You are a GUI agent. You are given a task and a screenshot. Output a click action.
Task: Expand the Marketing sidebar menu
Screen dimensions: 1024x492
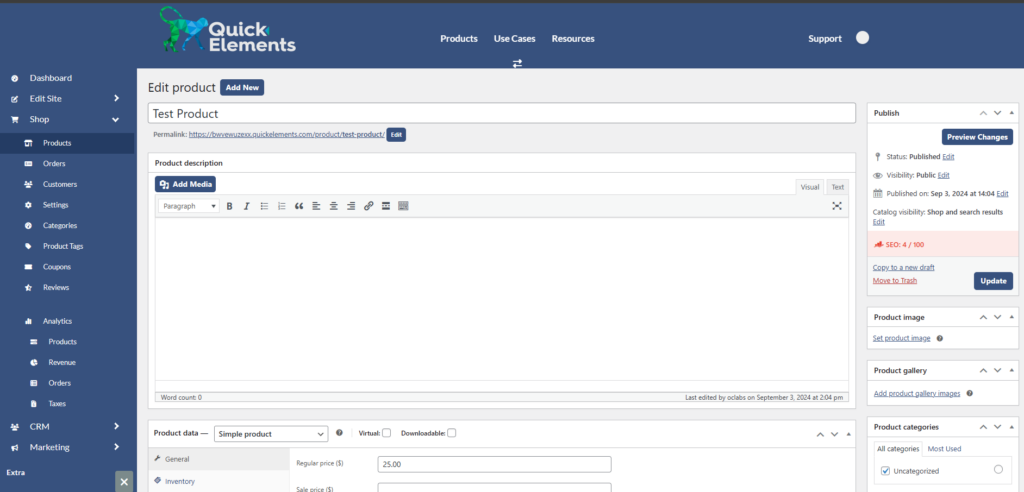pyautogui.click(x=116, y=447)
